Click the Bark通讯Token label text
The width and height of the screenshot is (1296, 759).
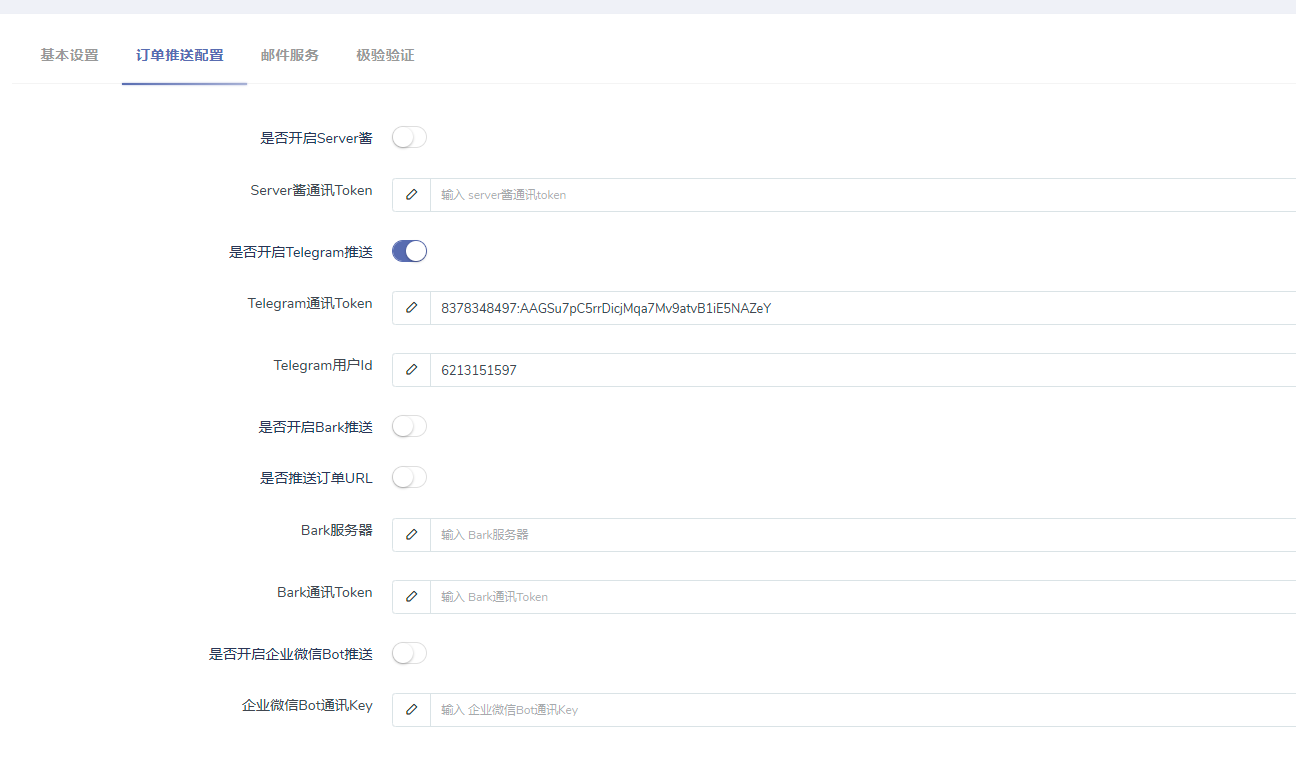click(x=325, y=592)
